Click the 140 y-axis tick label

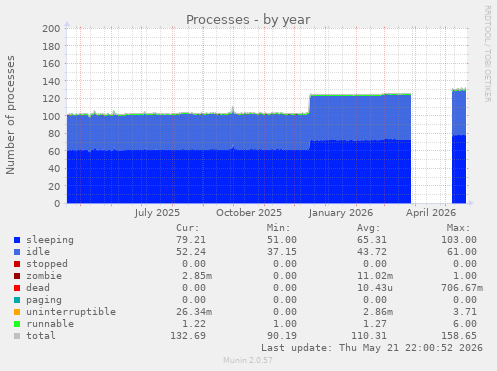pyautogui.click(x=51, y=81)
